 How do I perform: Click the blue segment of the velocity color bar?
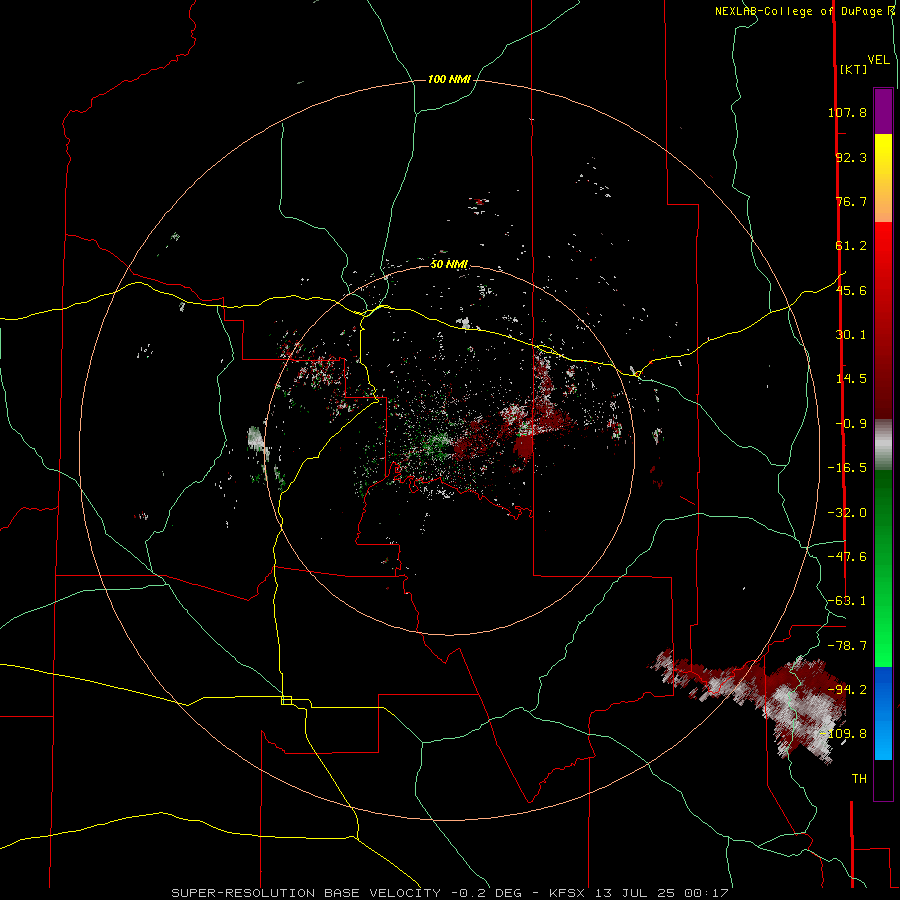coord(883,713)
